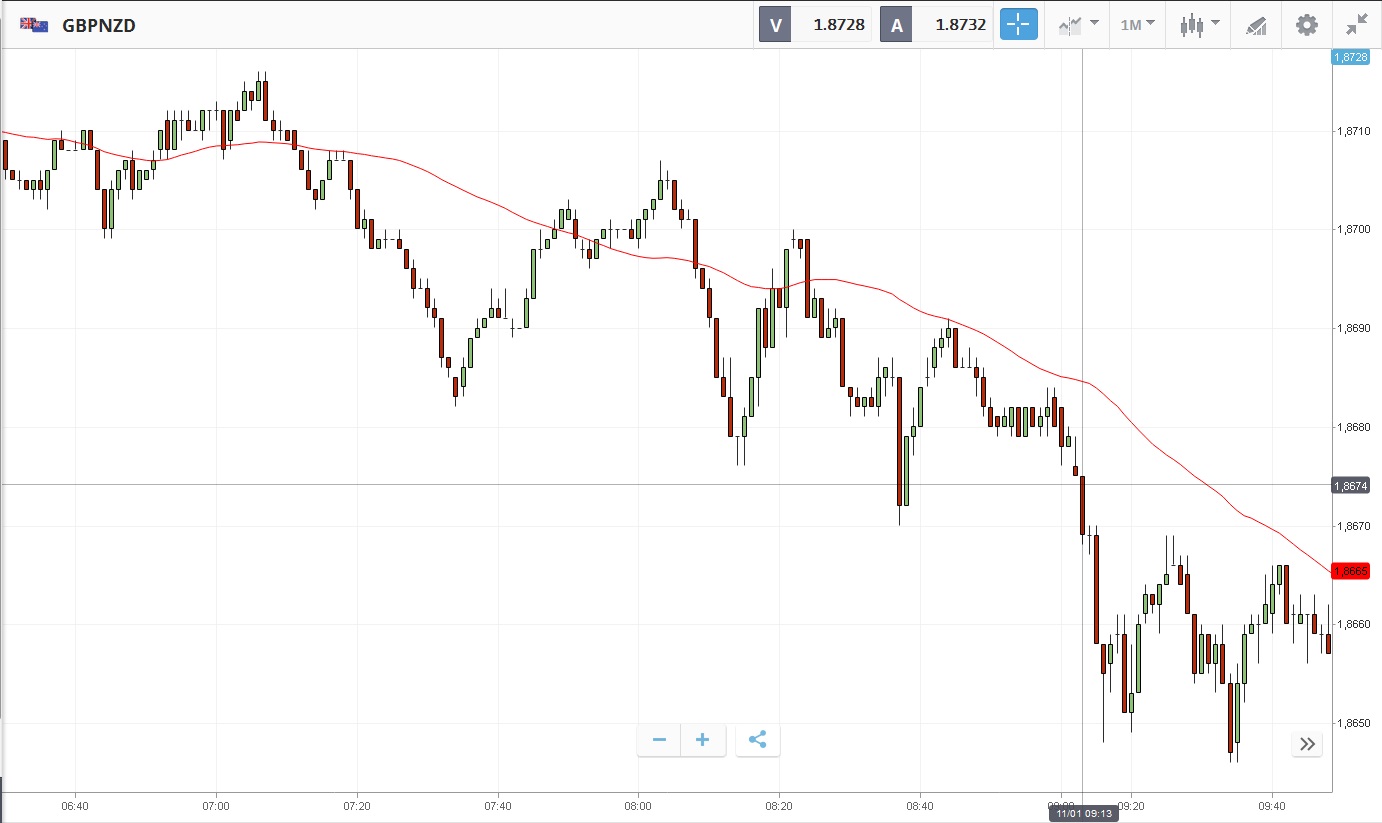Viewport: 1382px width, 823px height.
Task: Click the share chart icon
Action: point(757,740)
